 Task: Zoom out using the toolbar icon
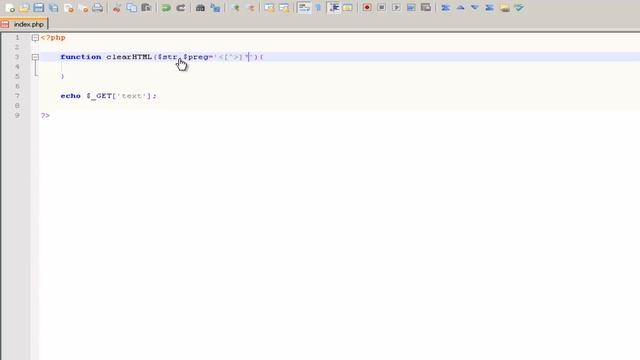pos(251,8)
